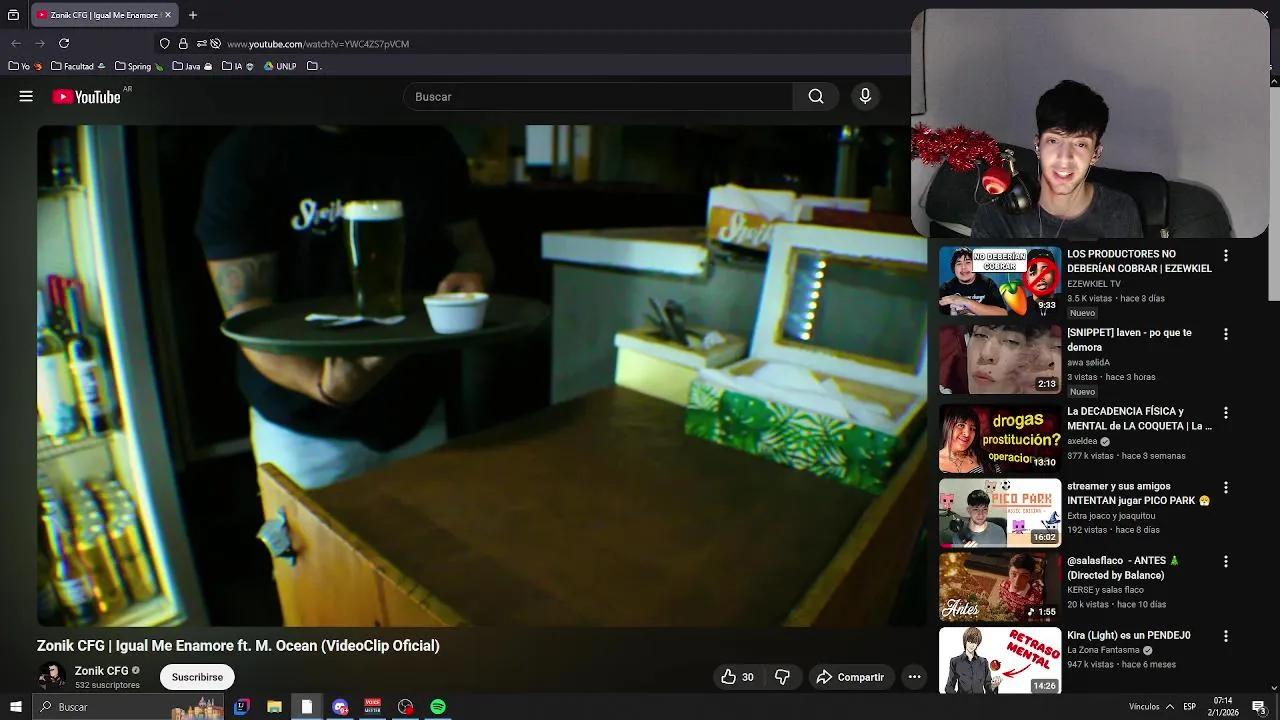The width and height of the screenshot is (1280, 720).
Task: Go back with browser back arrow
Action: (16, 43)
